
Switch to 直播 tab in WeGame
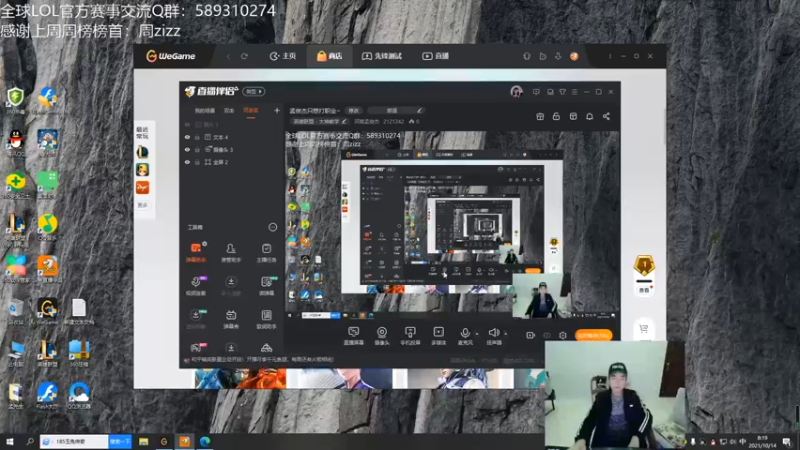pyautogui.click(x=435, y=56)
